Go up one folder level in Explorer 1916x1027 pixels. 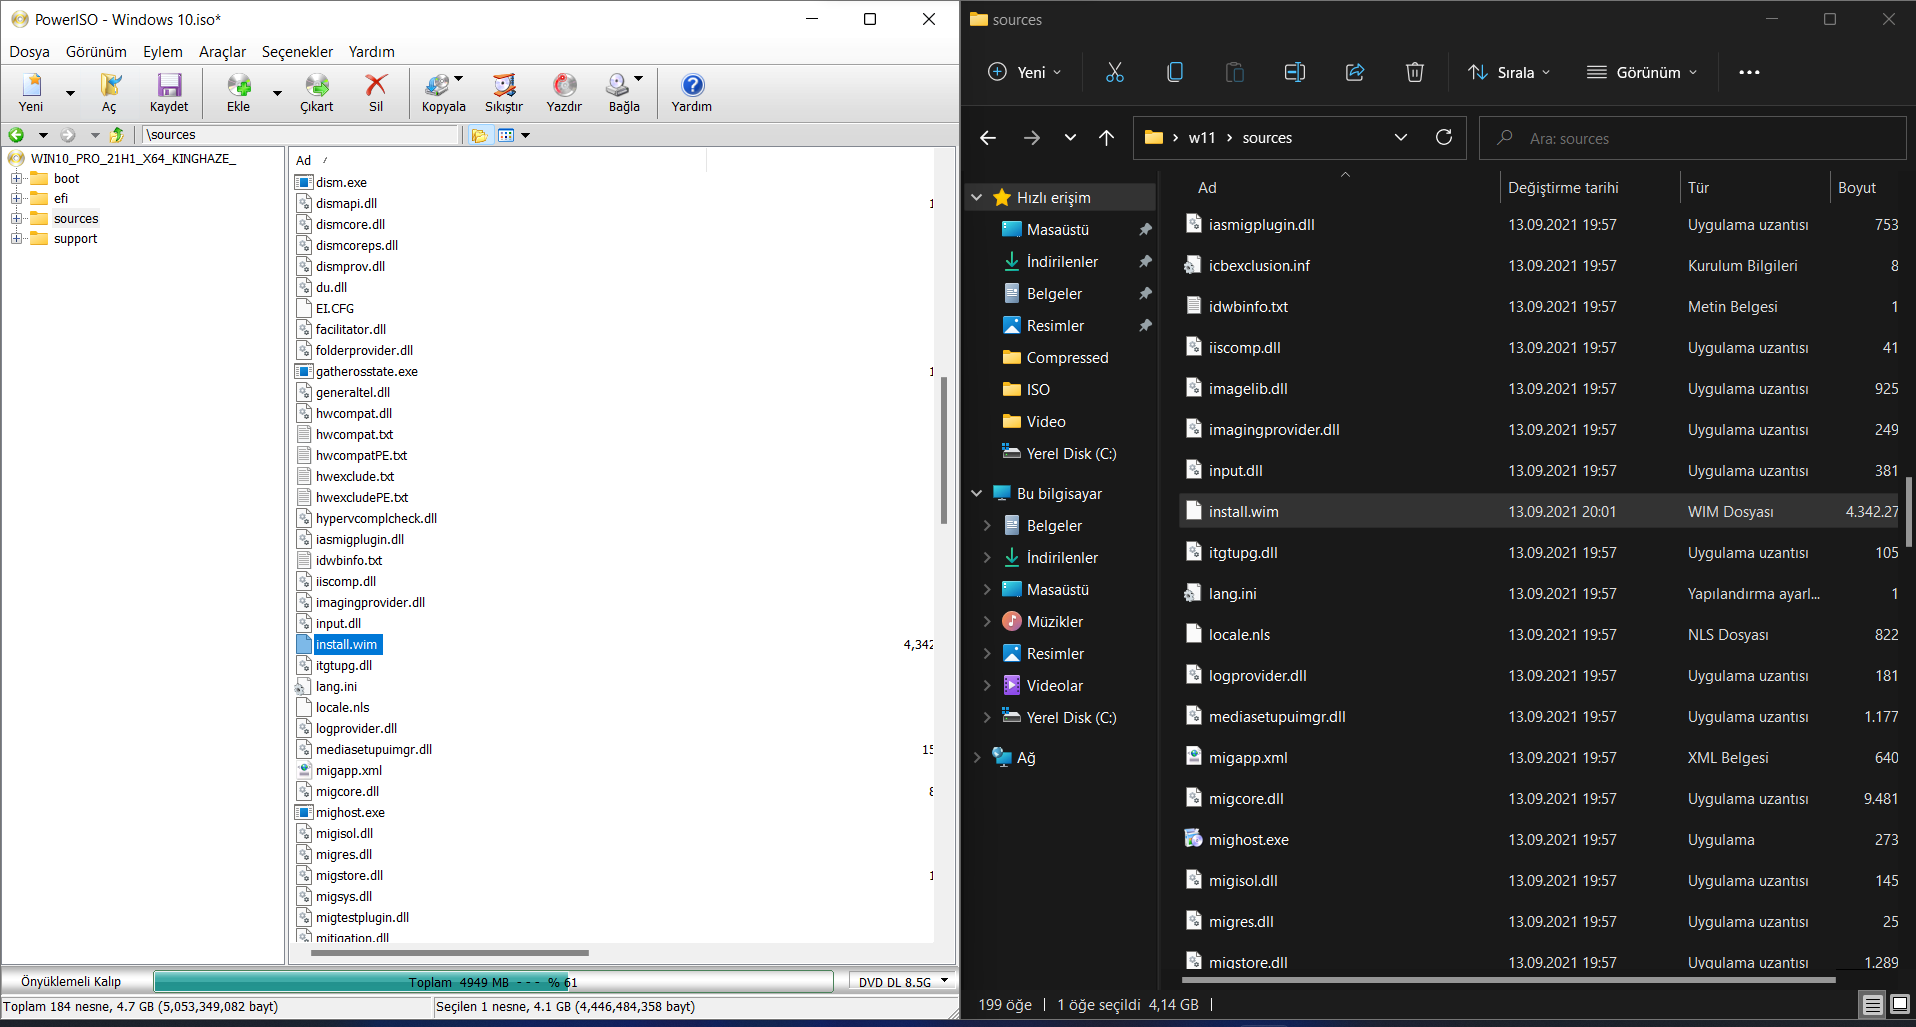click(1106, 138)
